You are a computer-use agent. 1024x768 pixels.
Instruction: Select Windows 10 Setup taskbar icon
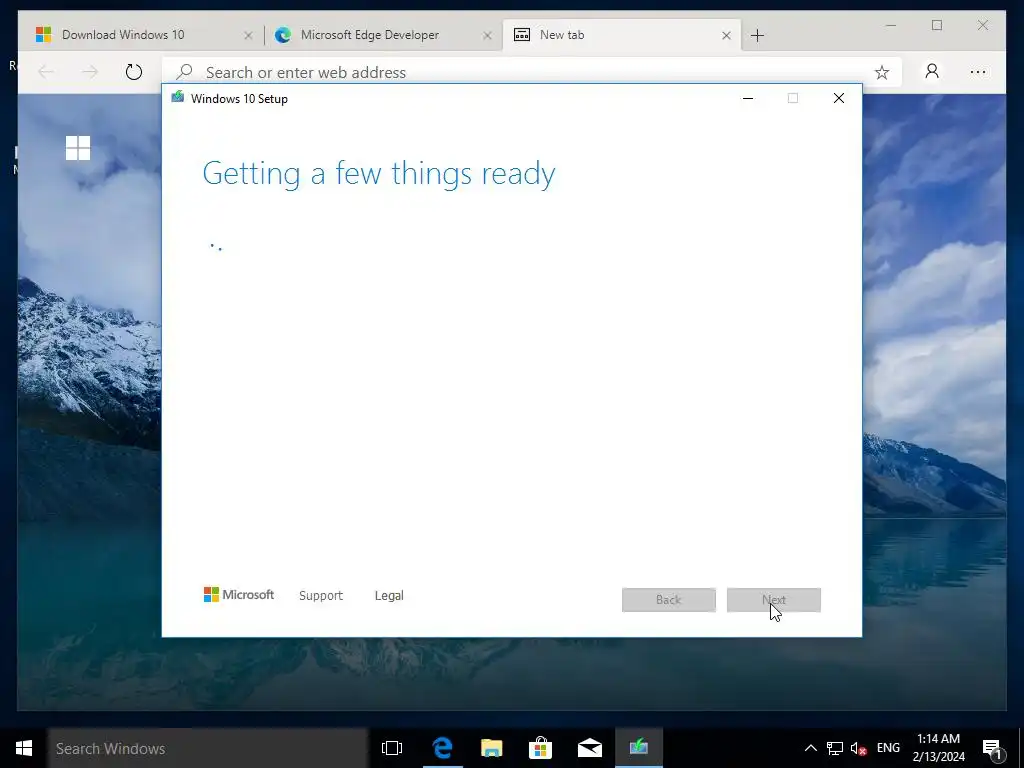pos(639,748)
